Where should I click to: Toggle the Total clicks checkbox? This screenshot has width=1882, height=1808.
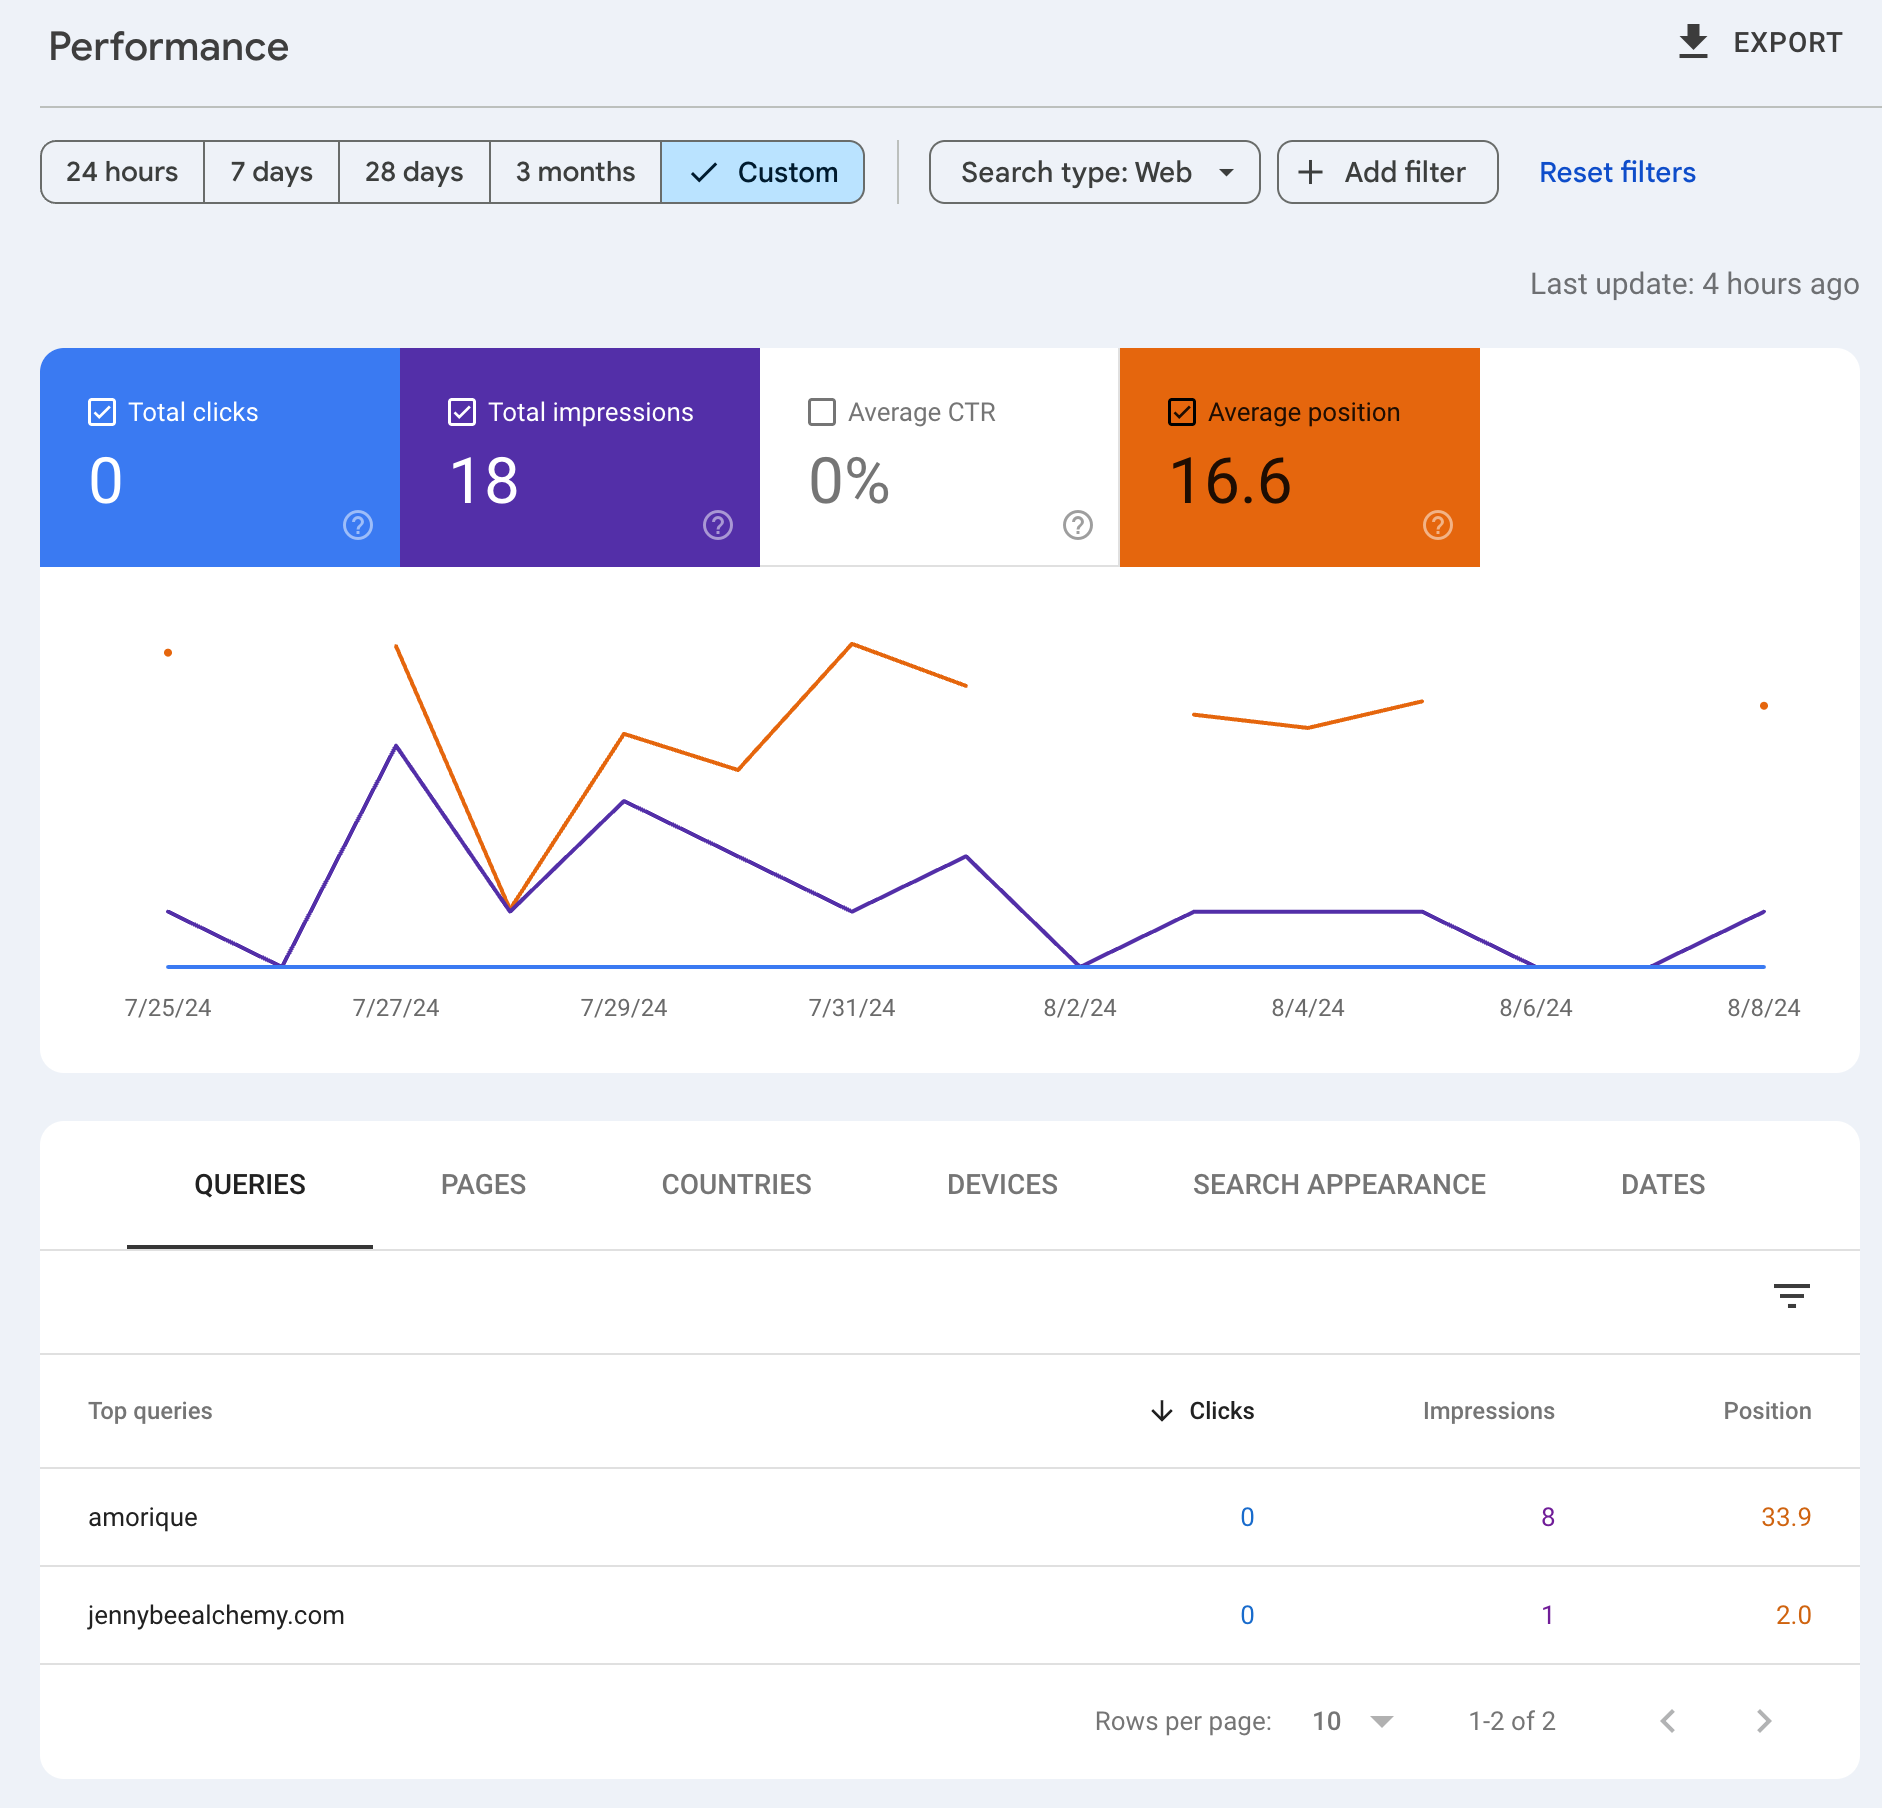(102, 412)
